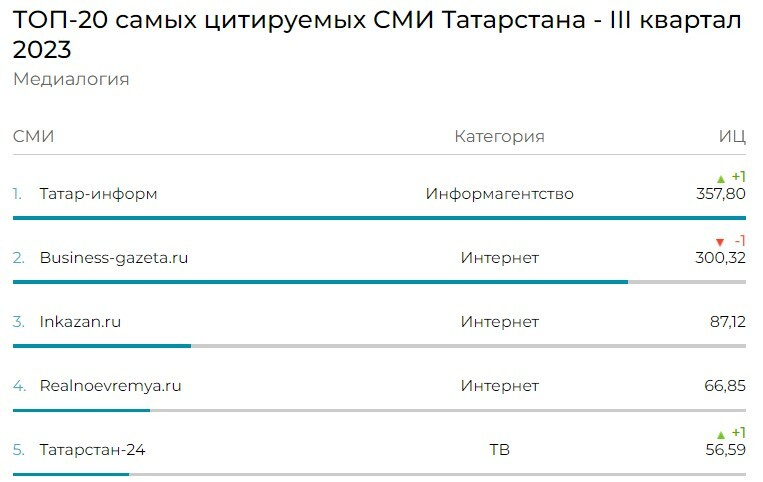Click the Медиалогия source subtitle
This screenshot has width=763, height=482.
pyautogui.click(x=71, y=79)
